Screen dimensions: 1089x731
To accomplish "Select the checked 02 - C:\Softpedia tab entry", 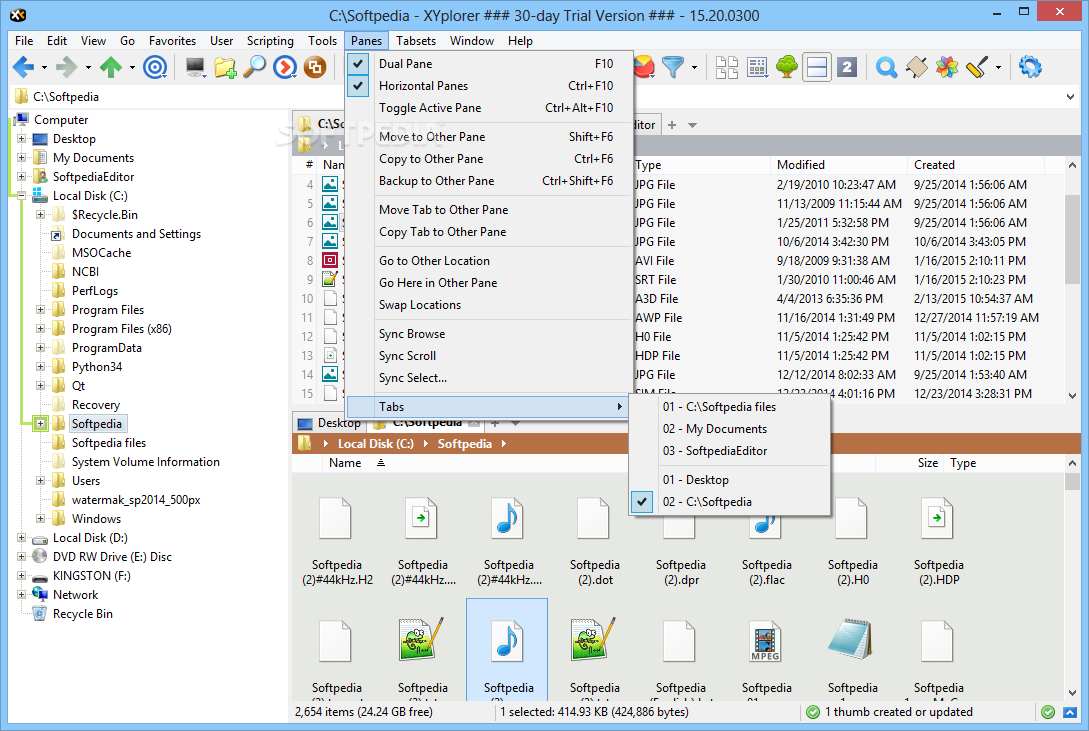I will [729, 502].
